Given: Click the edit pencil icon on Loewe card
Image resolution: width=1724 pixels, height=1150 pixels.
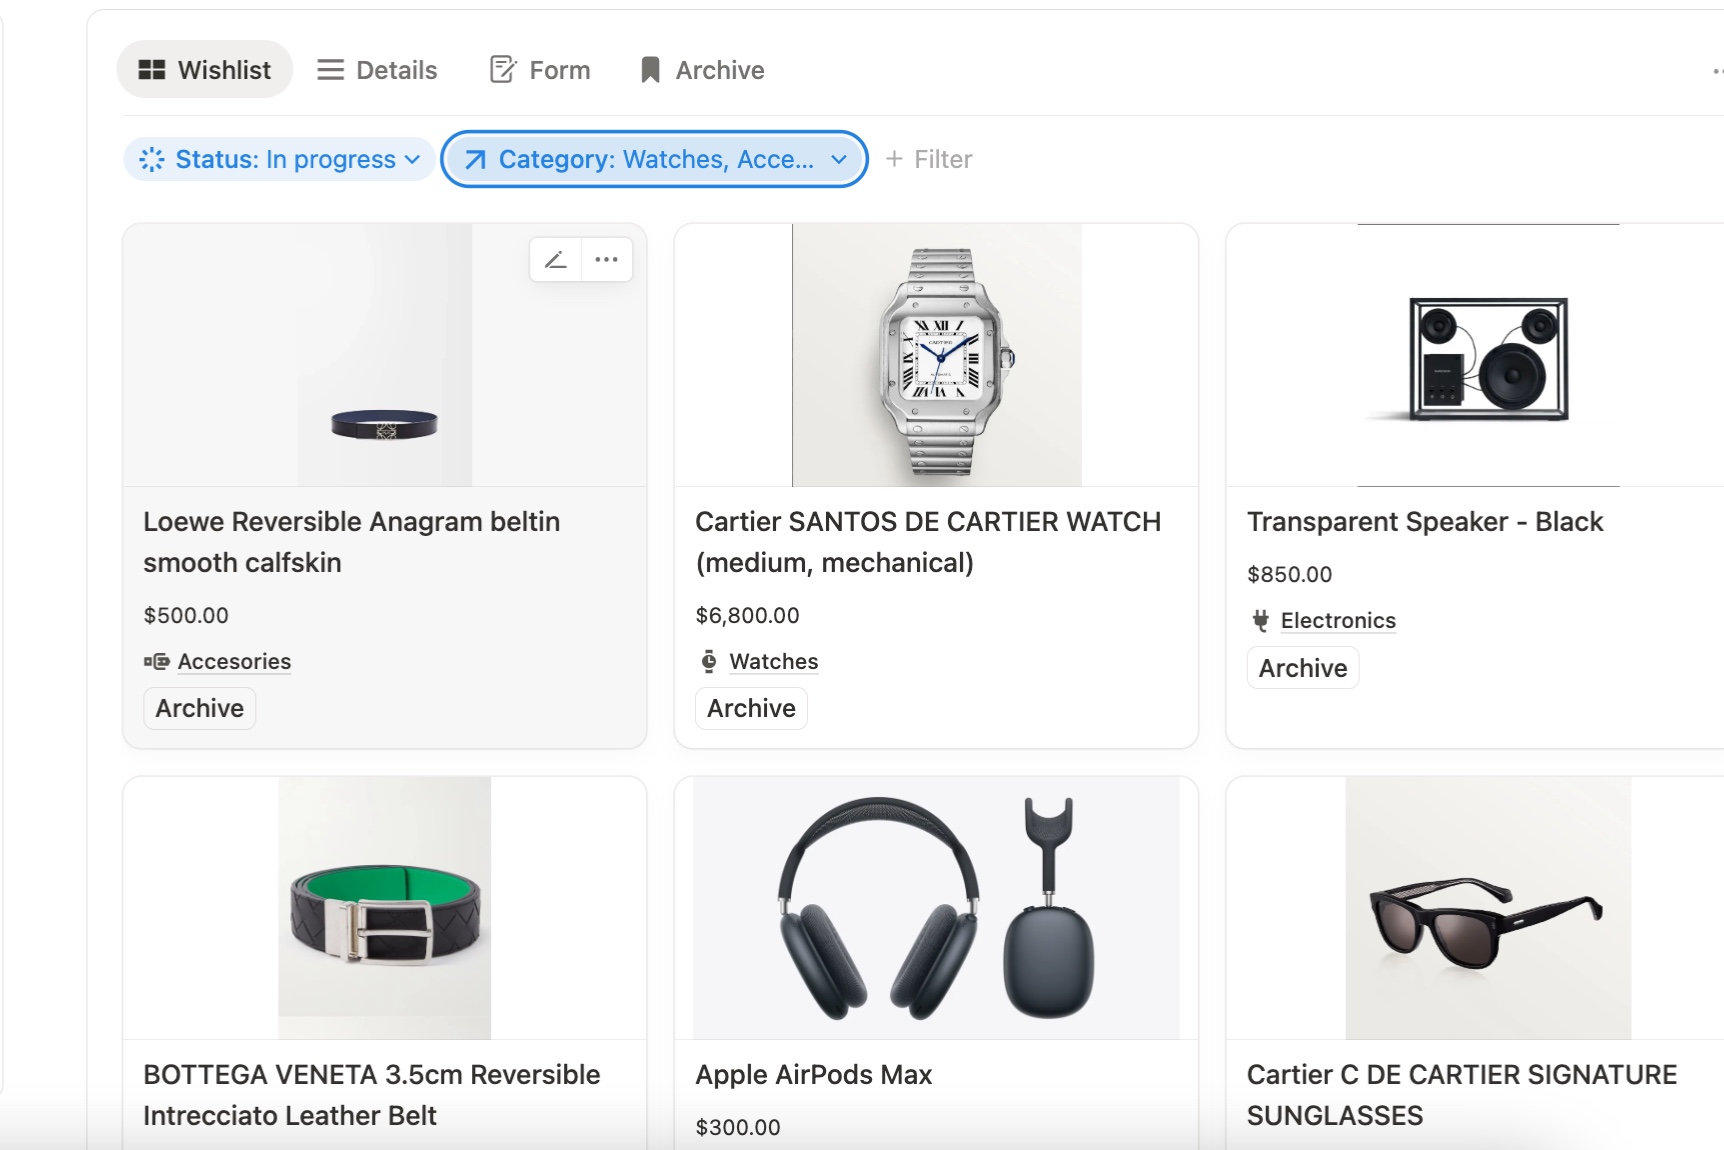Looking at the screenshot, I should click(x=556, y=260).
